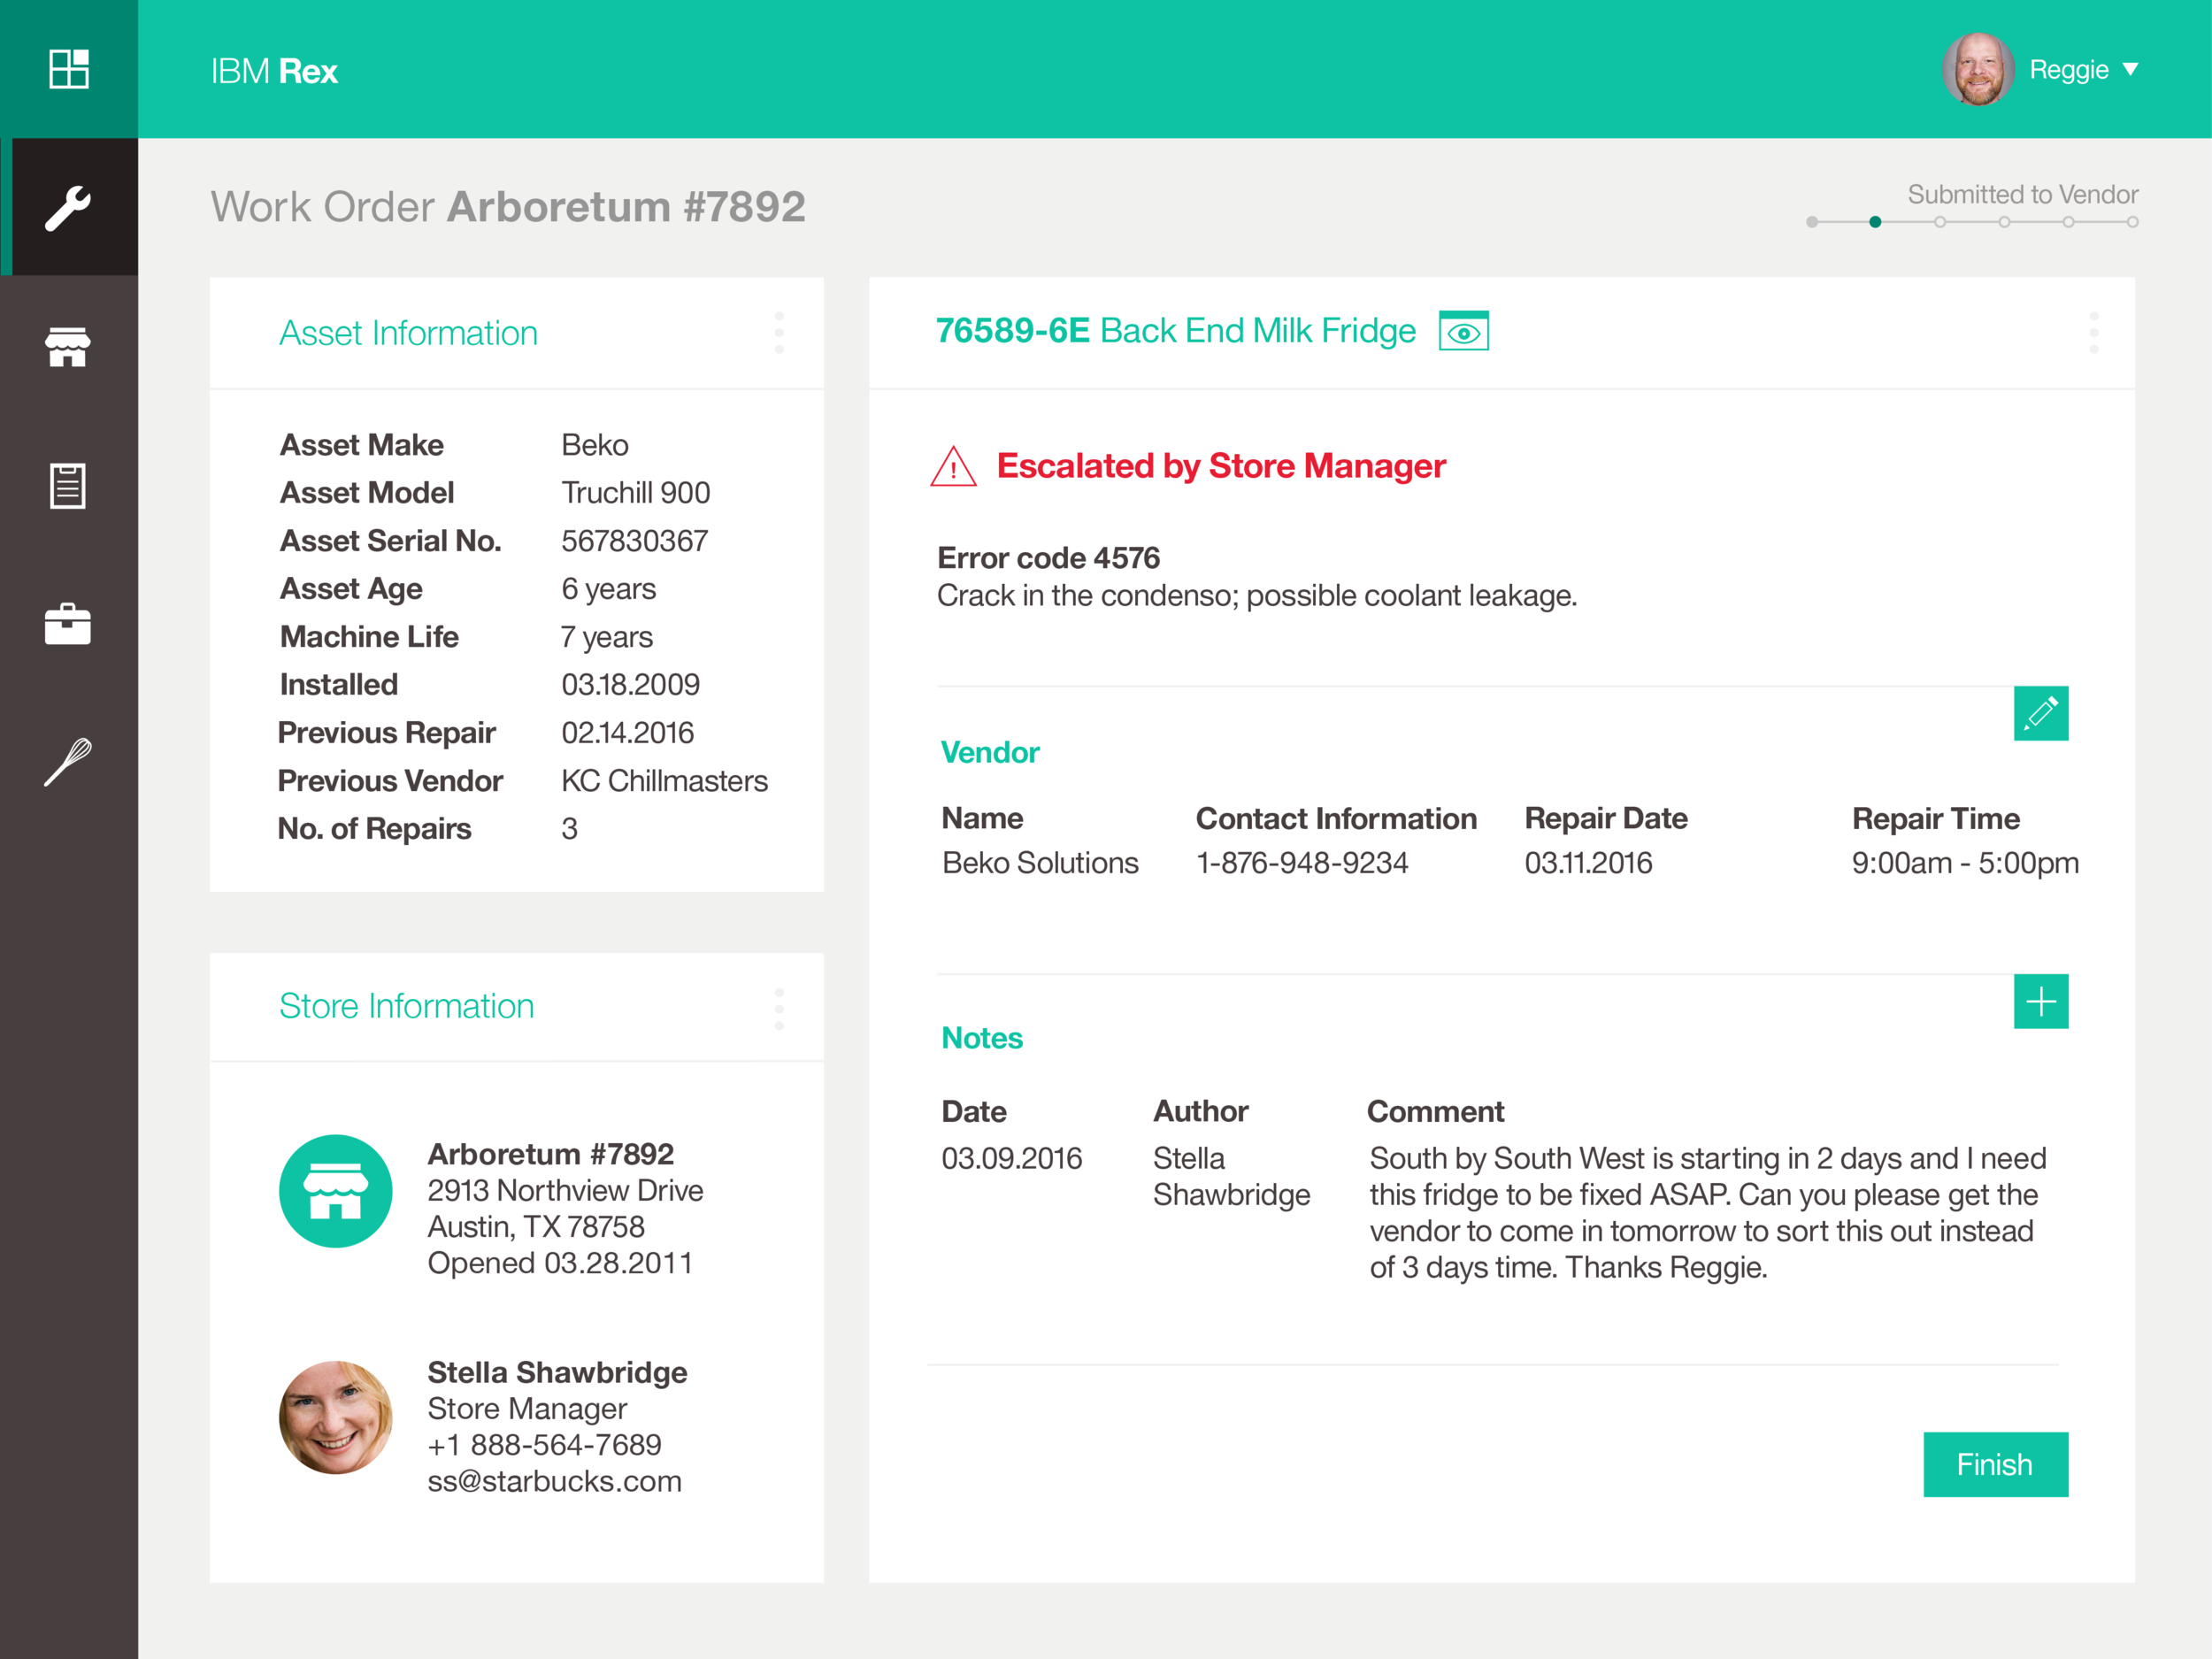The width and height of the screenshot is (2212, 1659).
Task: Click the Machine Life 7 years value
Action: click(x=607, y=637)
